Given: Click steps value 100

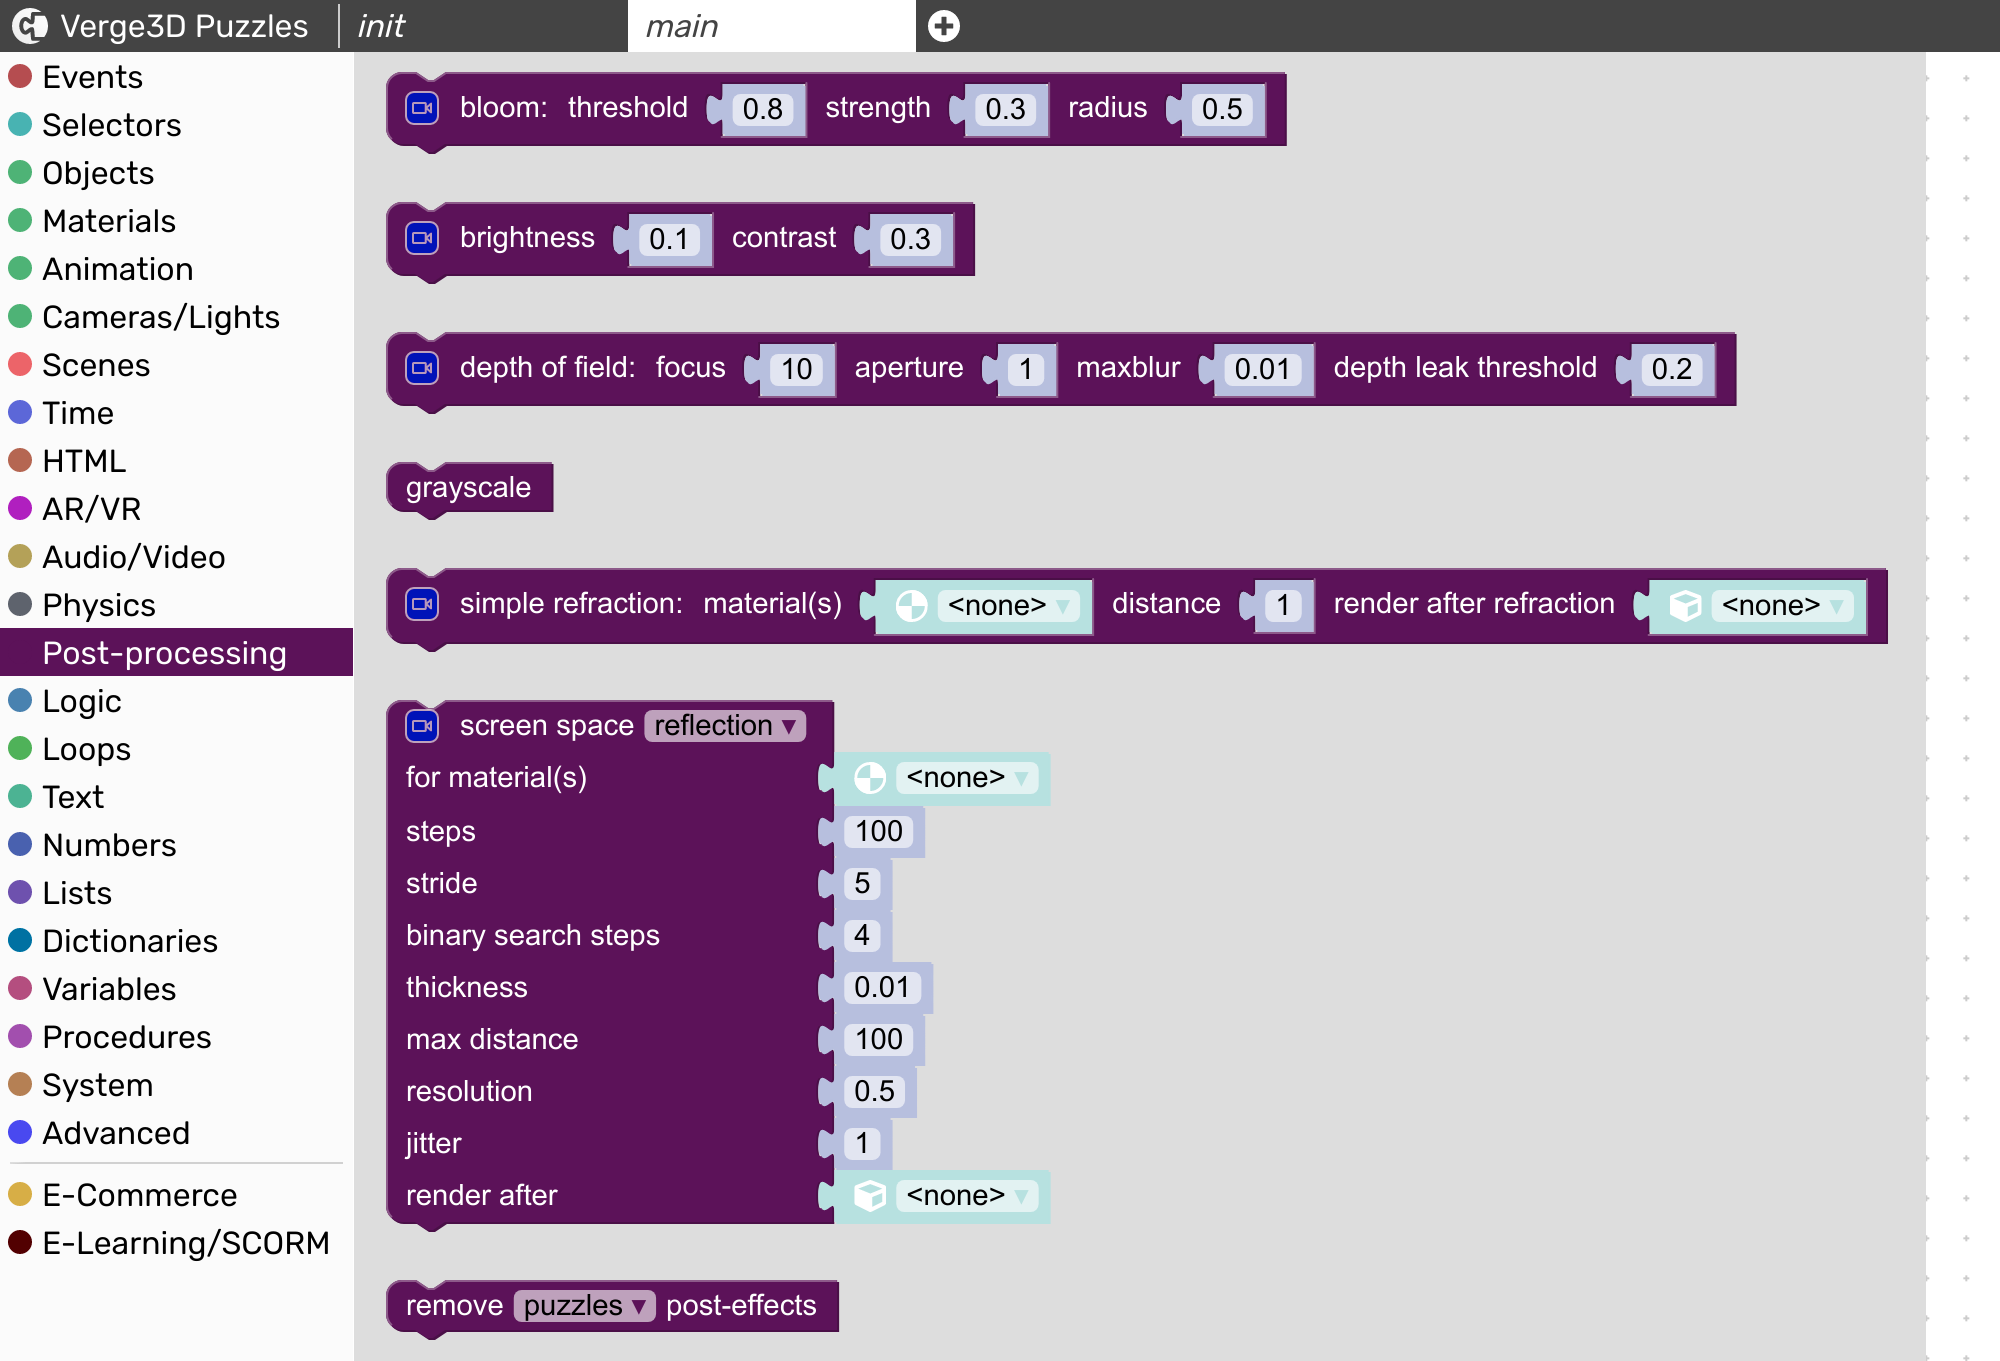Looking at the screenshot, I should point(879,832).
